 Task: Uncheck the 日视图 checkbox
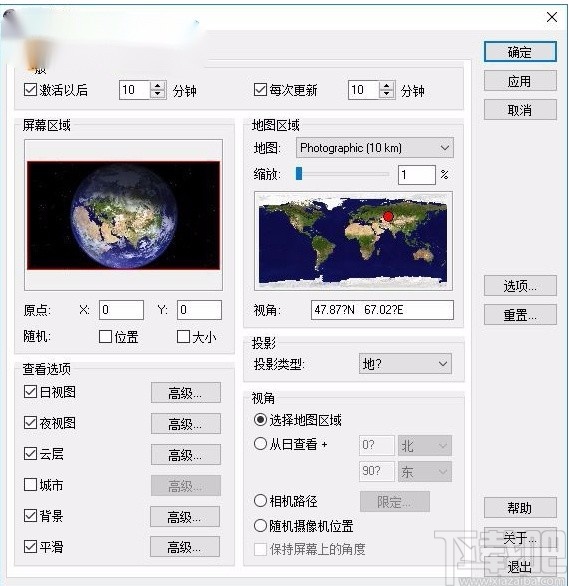[30, 392]
